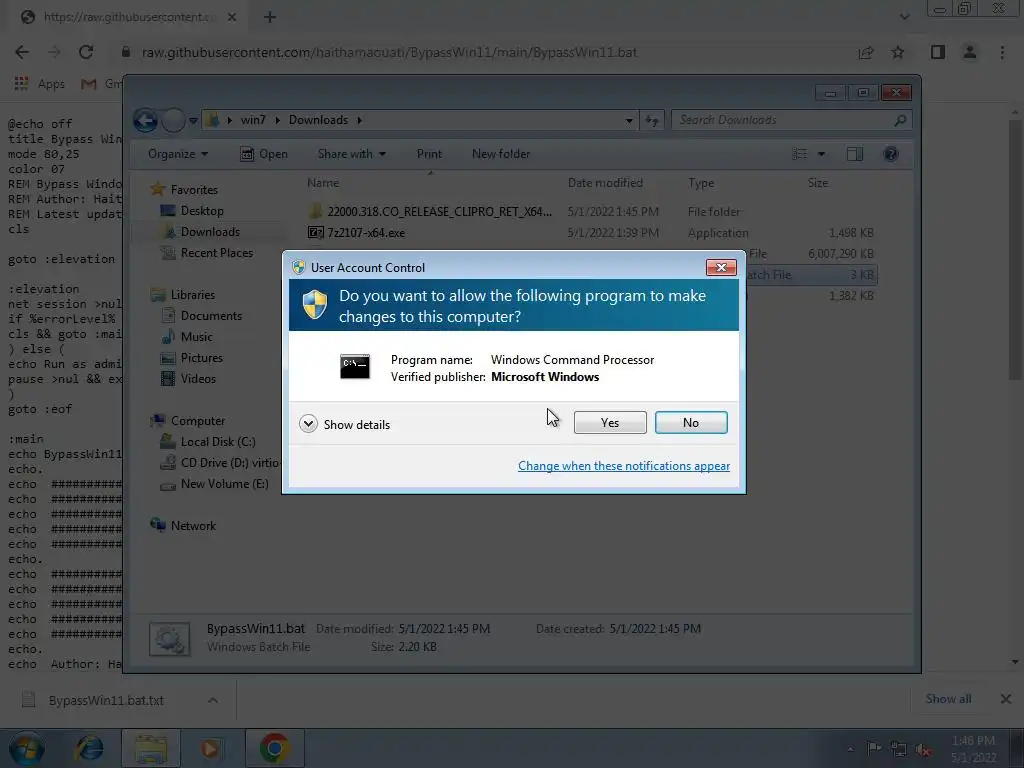Change view icon in Explorer toolbar
This screenshot has width=1024, height=768.
coord(799,154)
